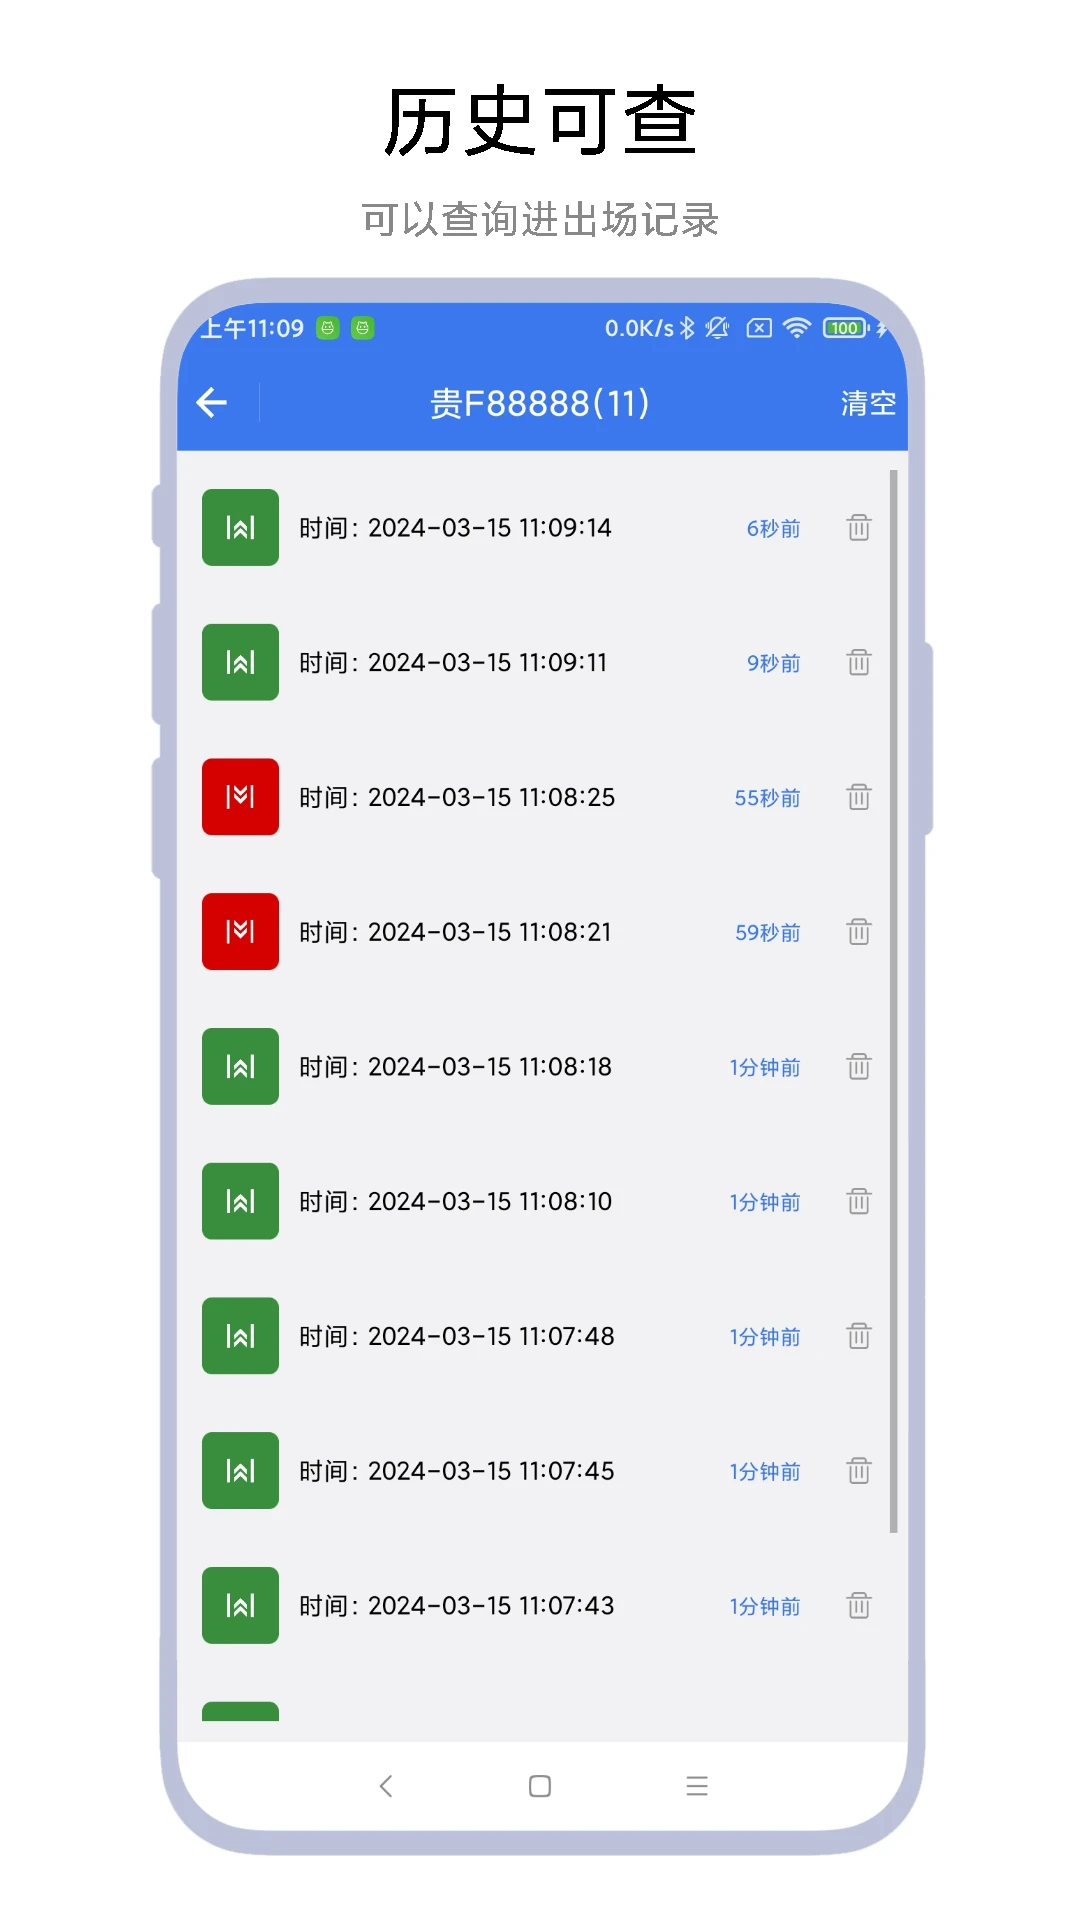1080x1920 pixels.
Task: Delete the 11:07:48 record
Action: click(x=858, y=1336)
